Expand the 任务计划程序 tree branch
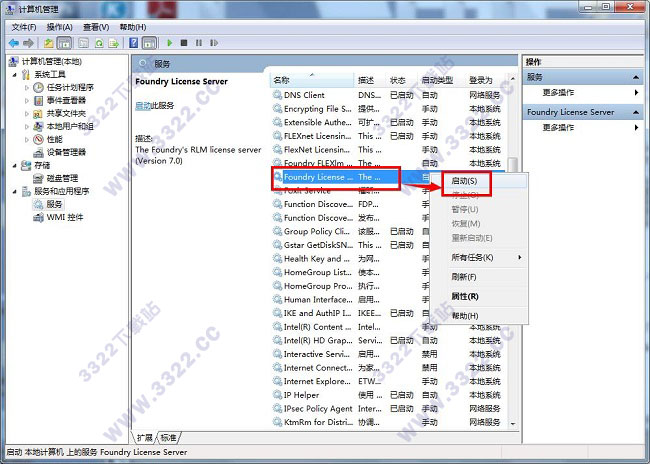Screen dimensions: 650x464 [27, 87]
